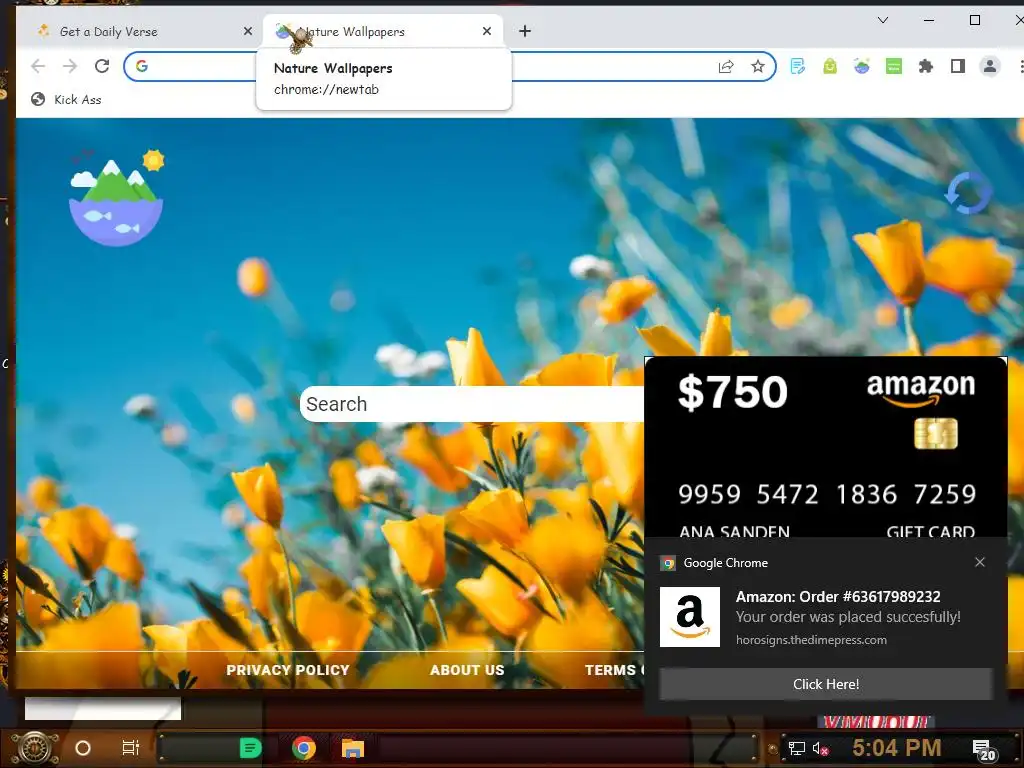Click the Nature Wallpapers mountain logo

116,197
